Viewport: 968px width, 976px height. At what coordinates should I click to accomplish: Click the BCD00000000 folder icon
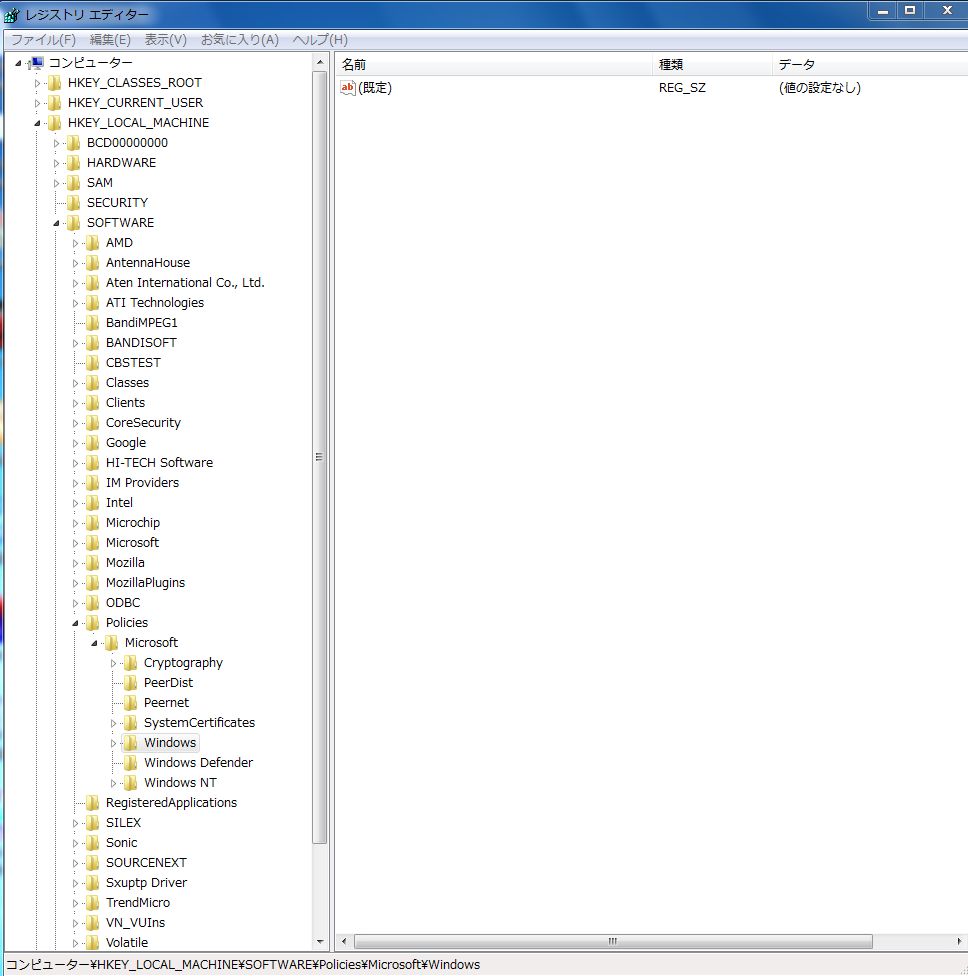[x=74, y=143]
